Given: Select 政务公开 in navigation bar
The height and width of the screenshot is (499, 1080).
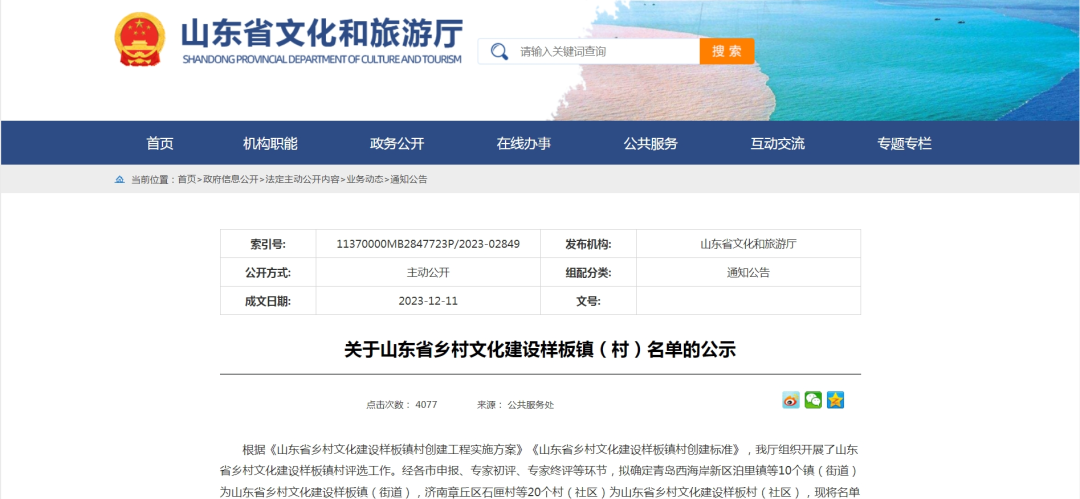Looking at the screenshot, I should point(397,143).
